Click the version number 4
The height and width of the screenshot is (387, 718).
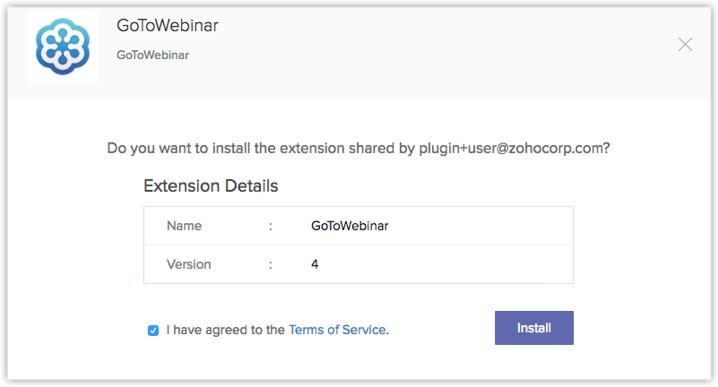coord(315,264)
